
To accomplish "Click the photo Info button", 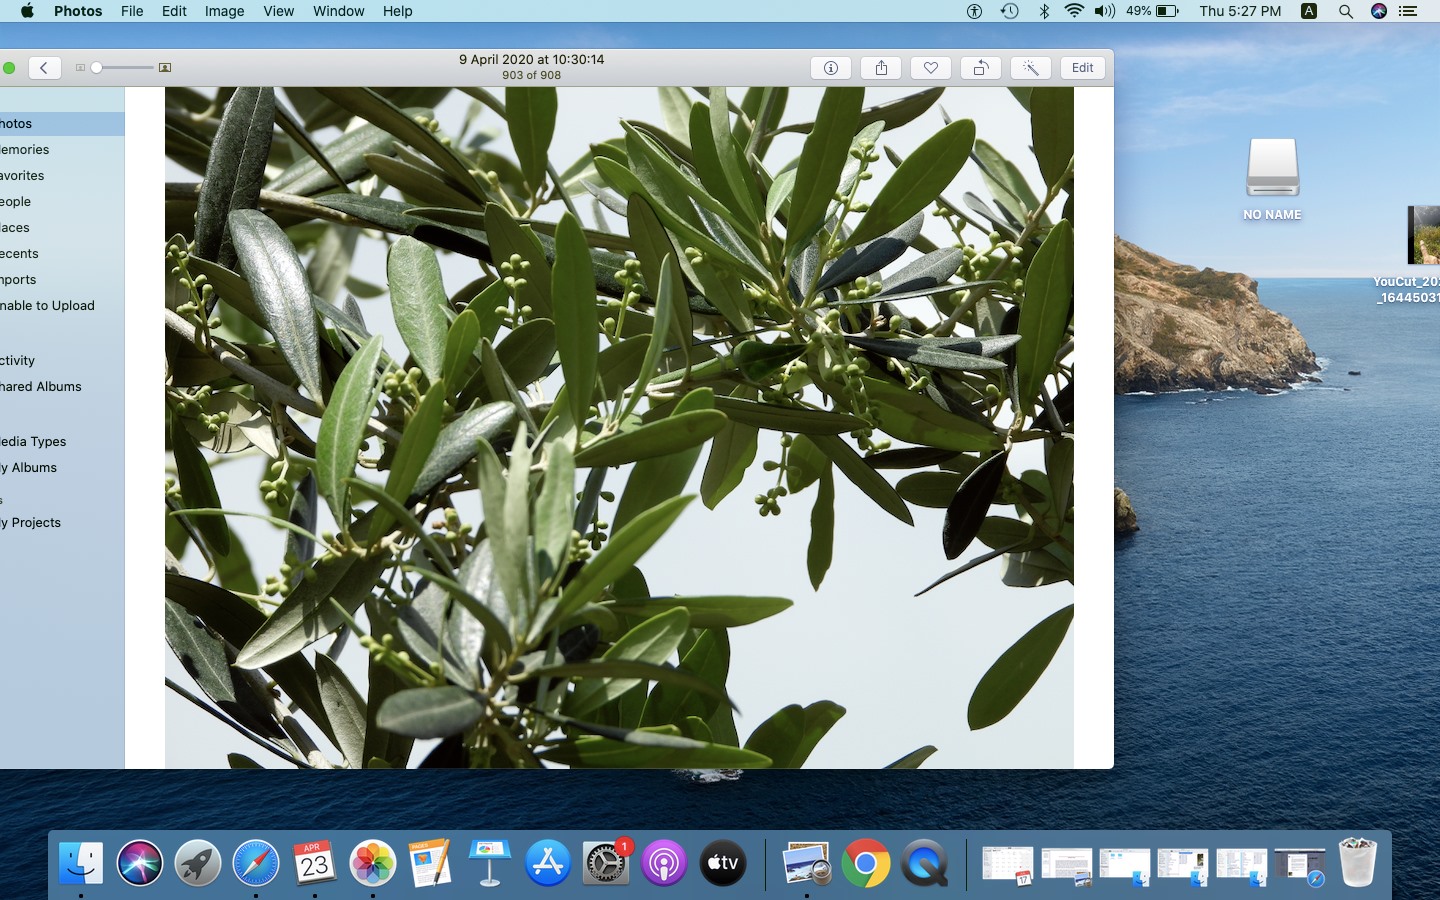I will coord(830,68).
